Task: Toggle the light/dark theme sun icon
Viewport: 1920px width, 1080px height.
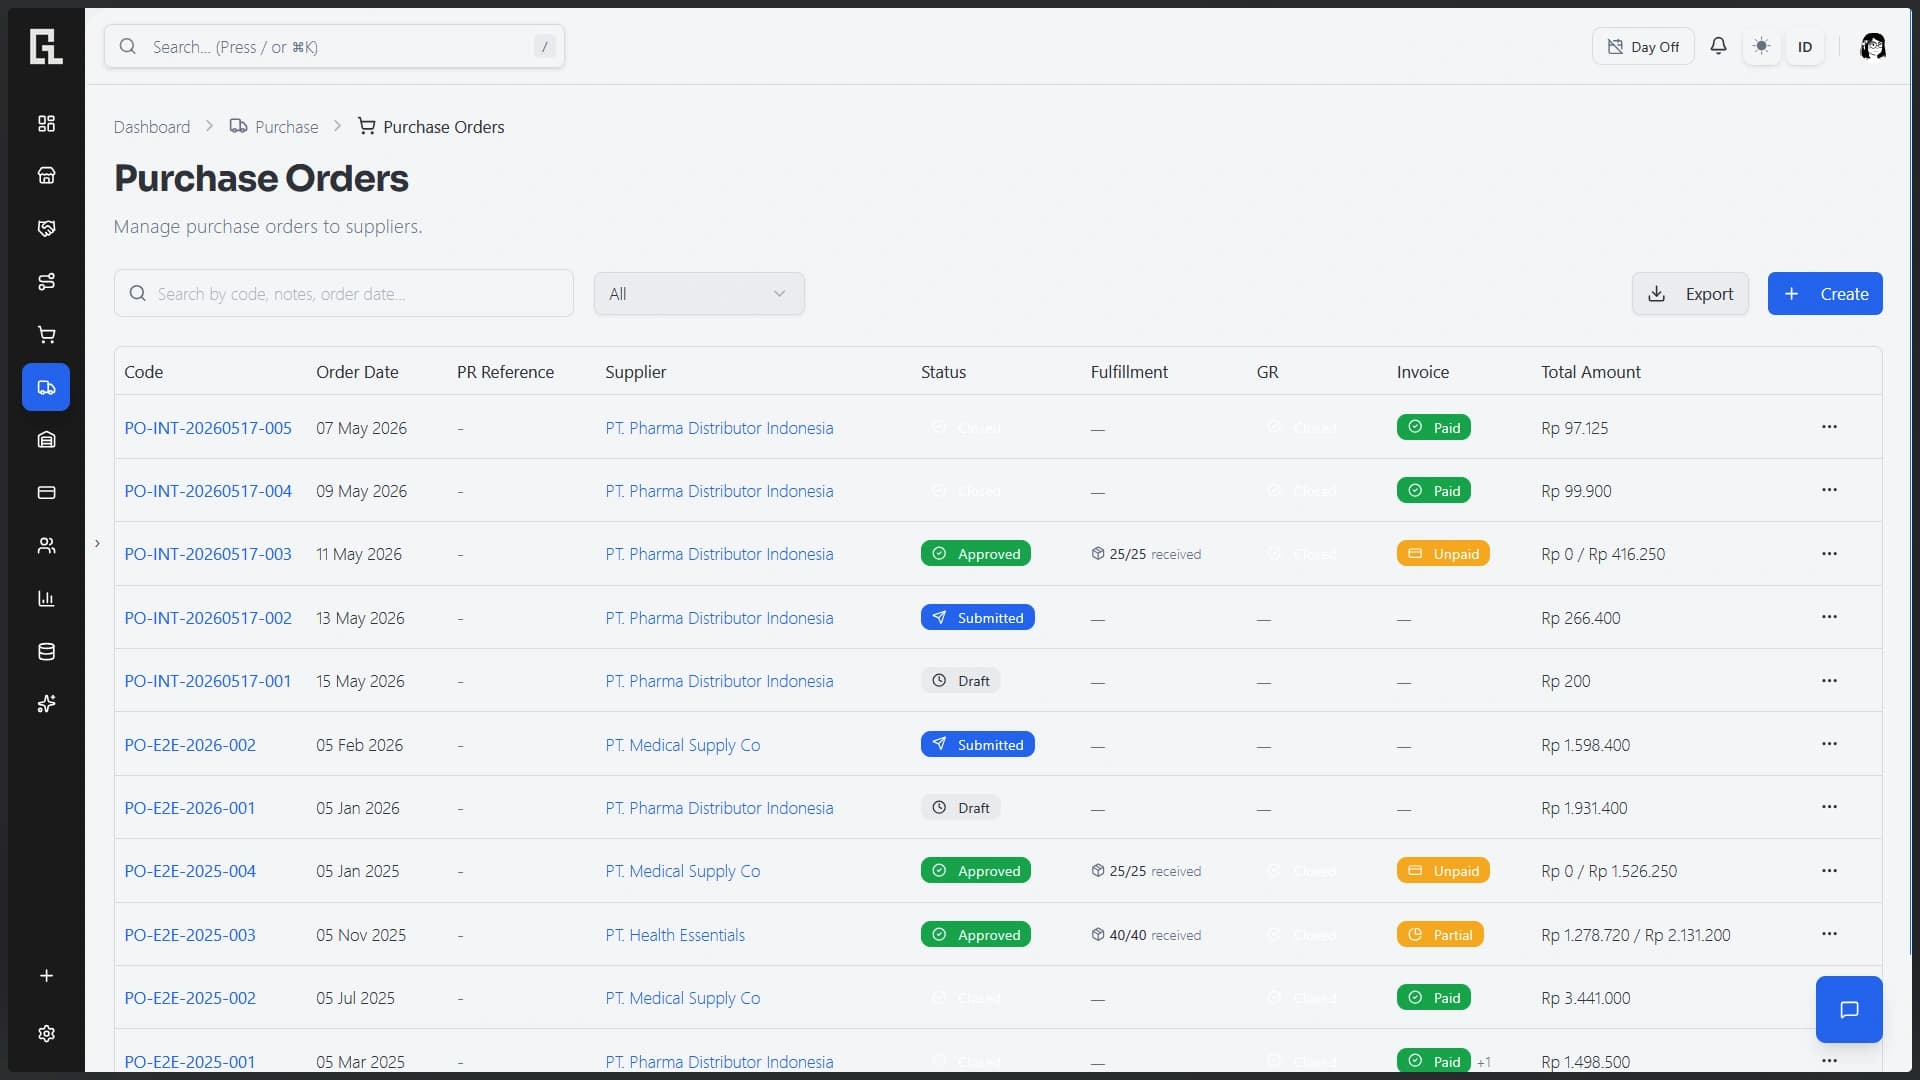Action: tap(1762, 46)
